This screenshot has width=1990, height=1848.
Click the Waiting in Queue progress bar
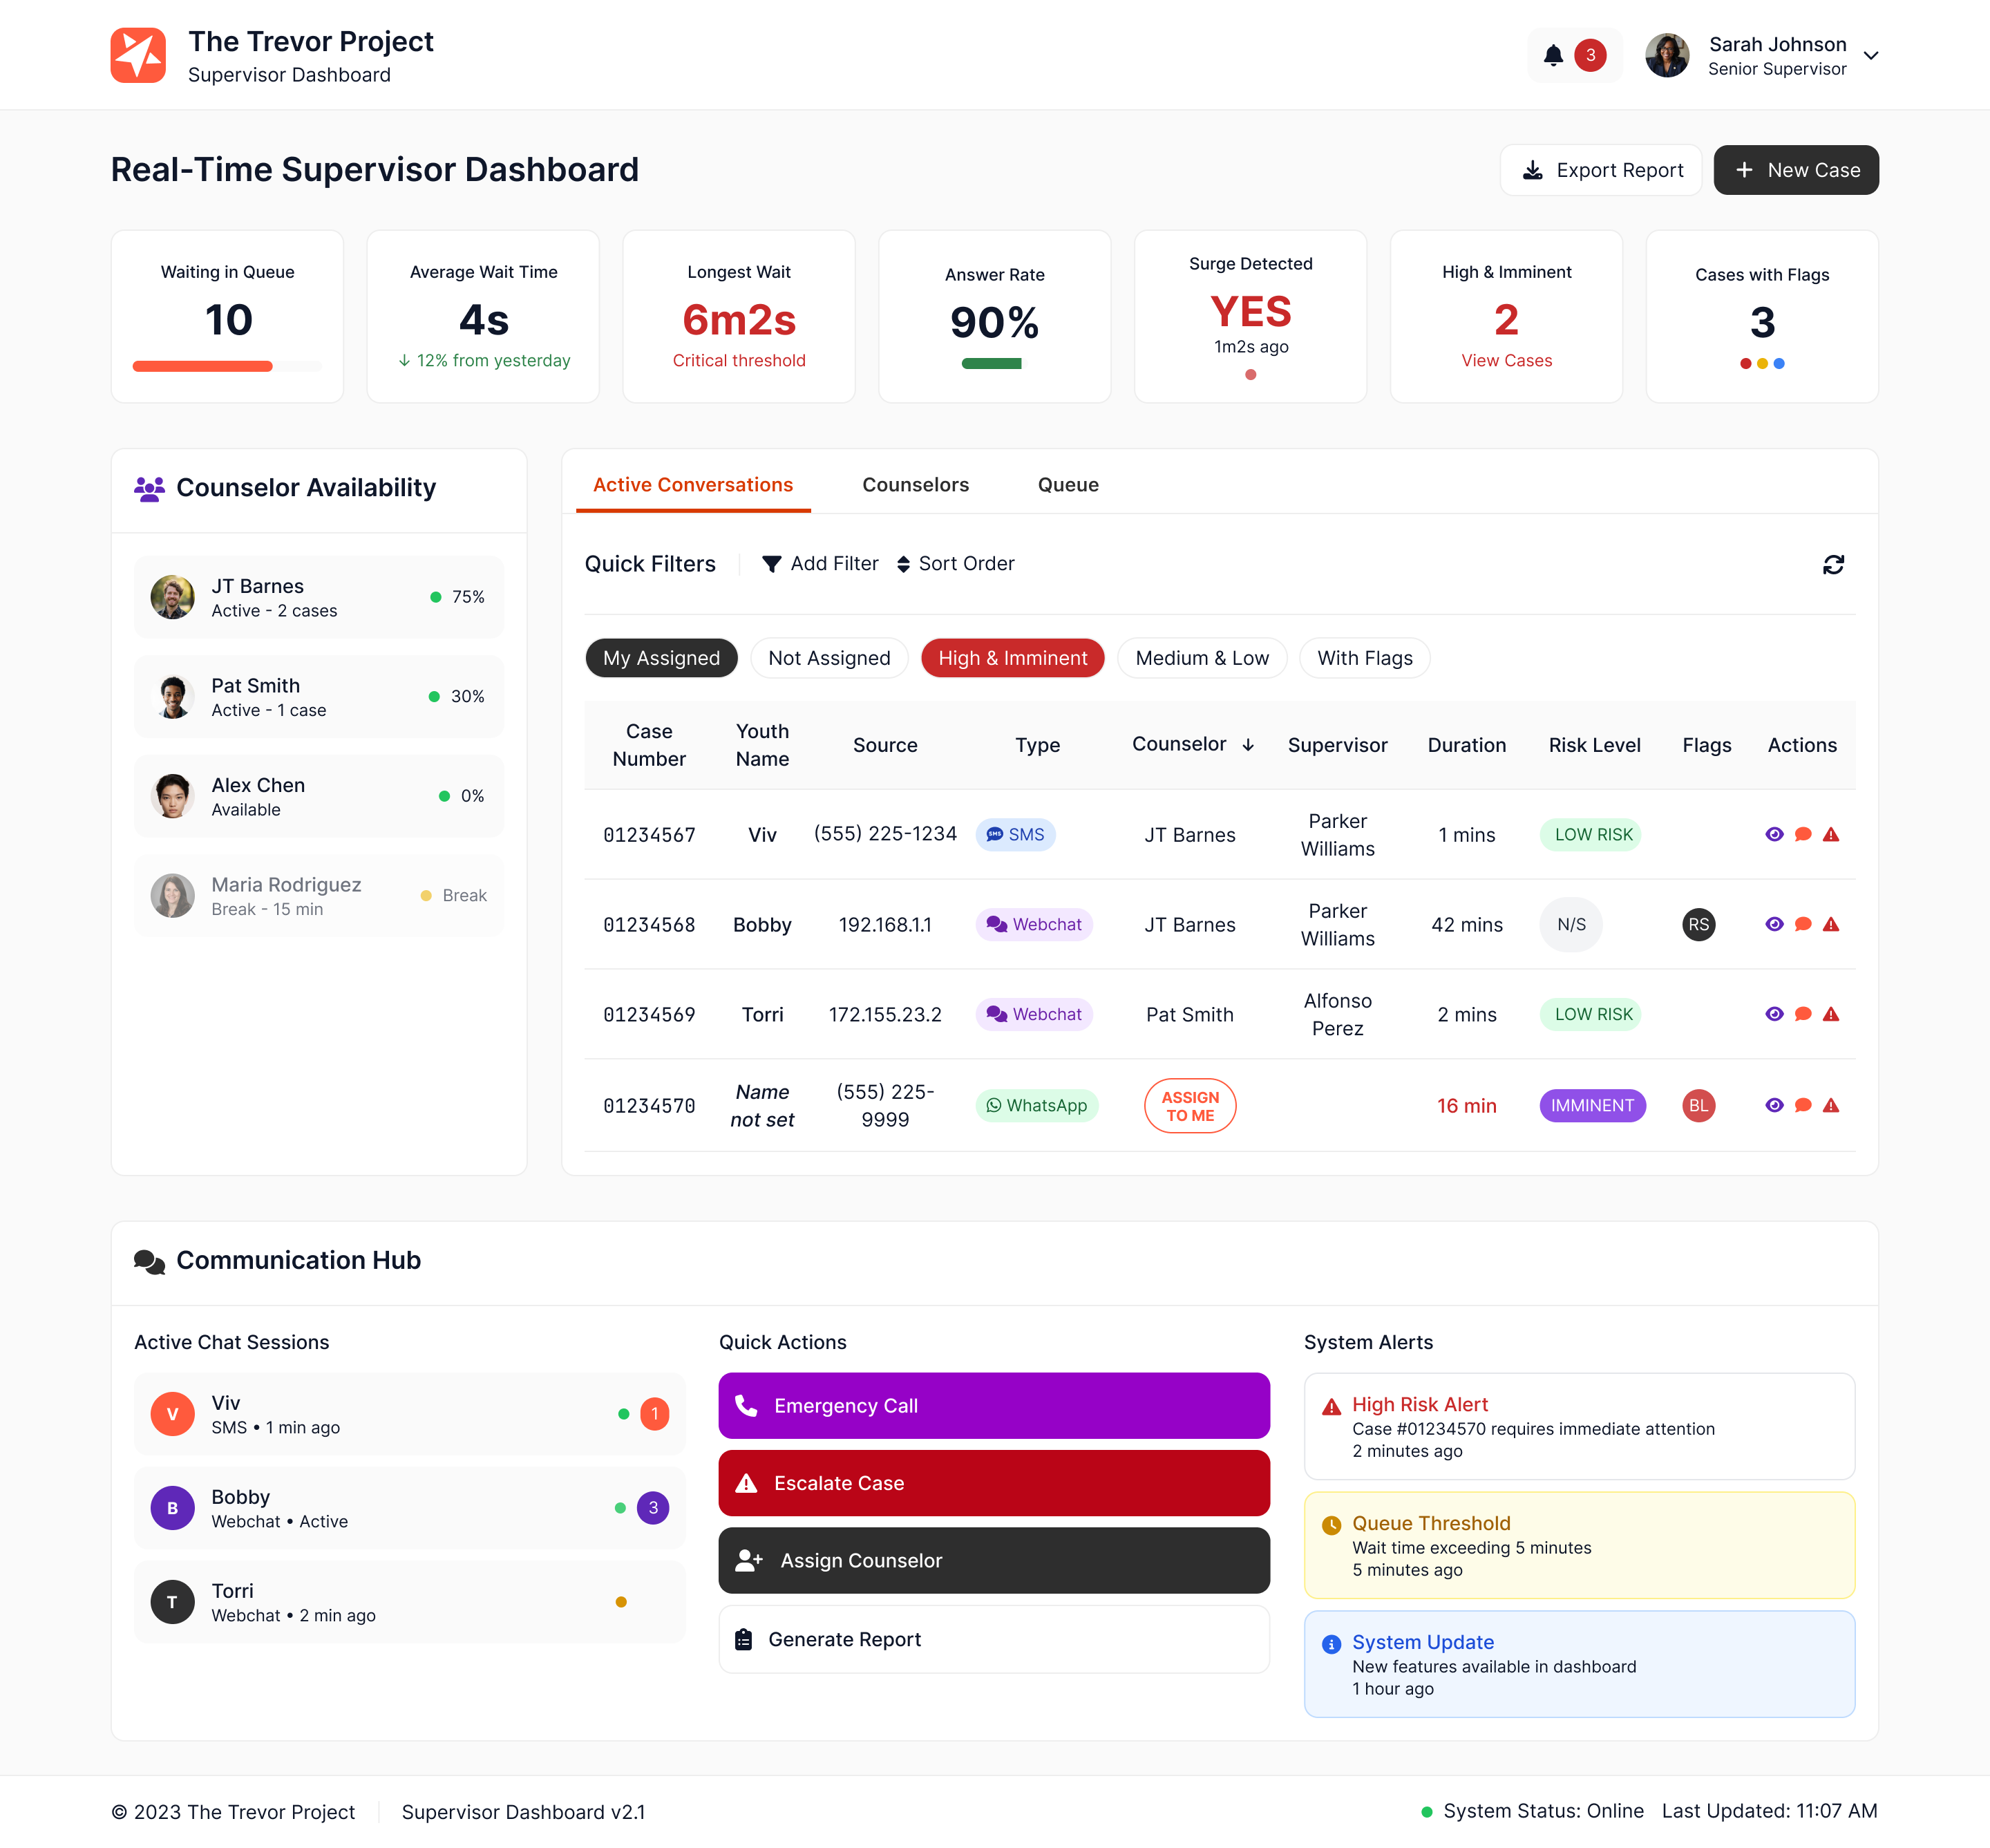228,366
